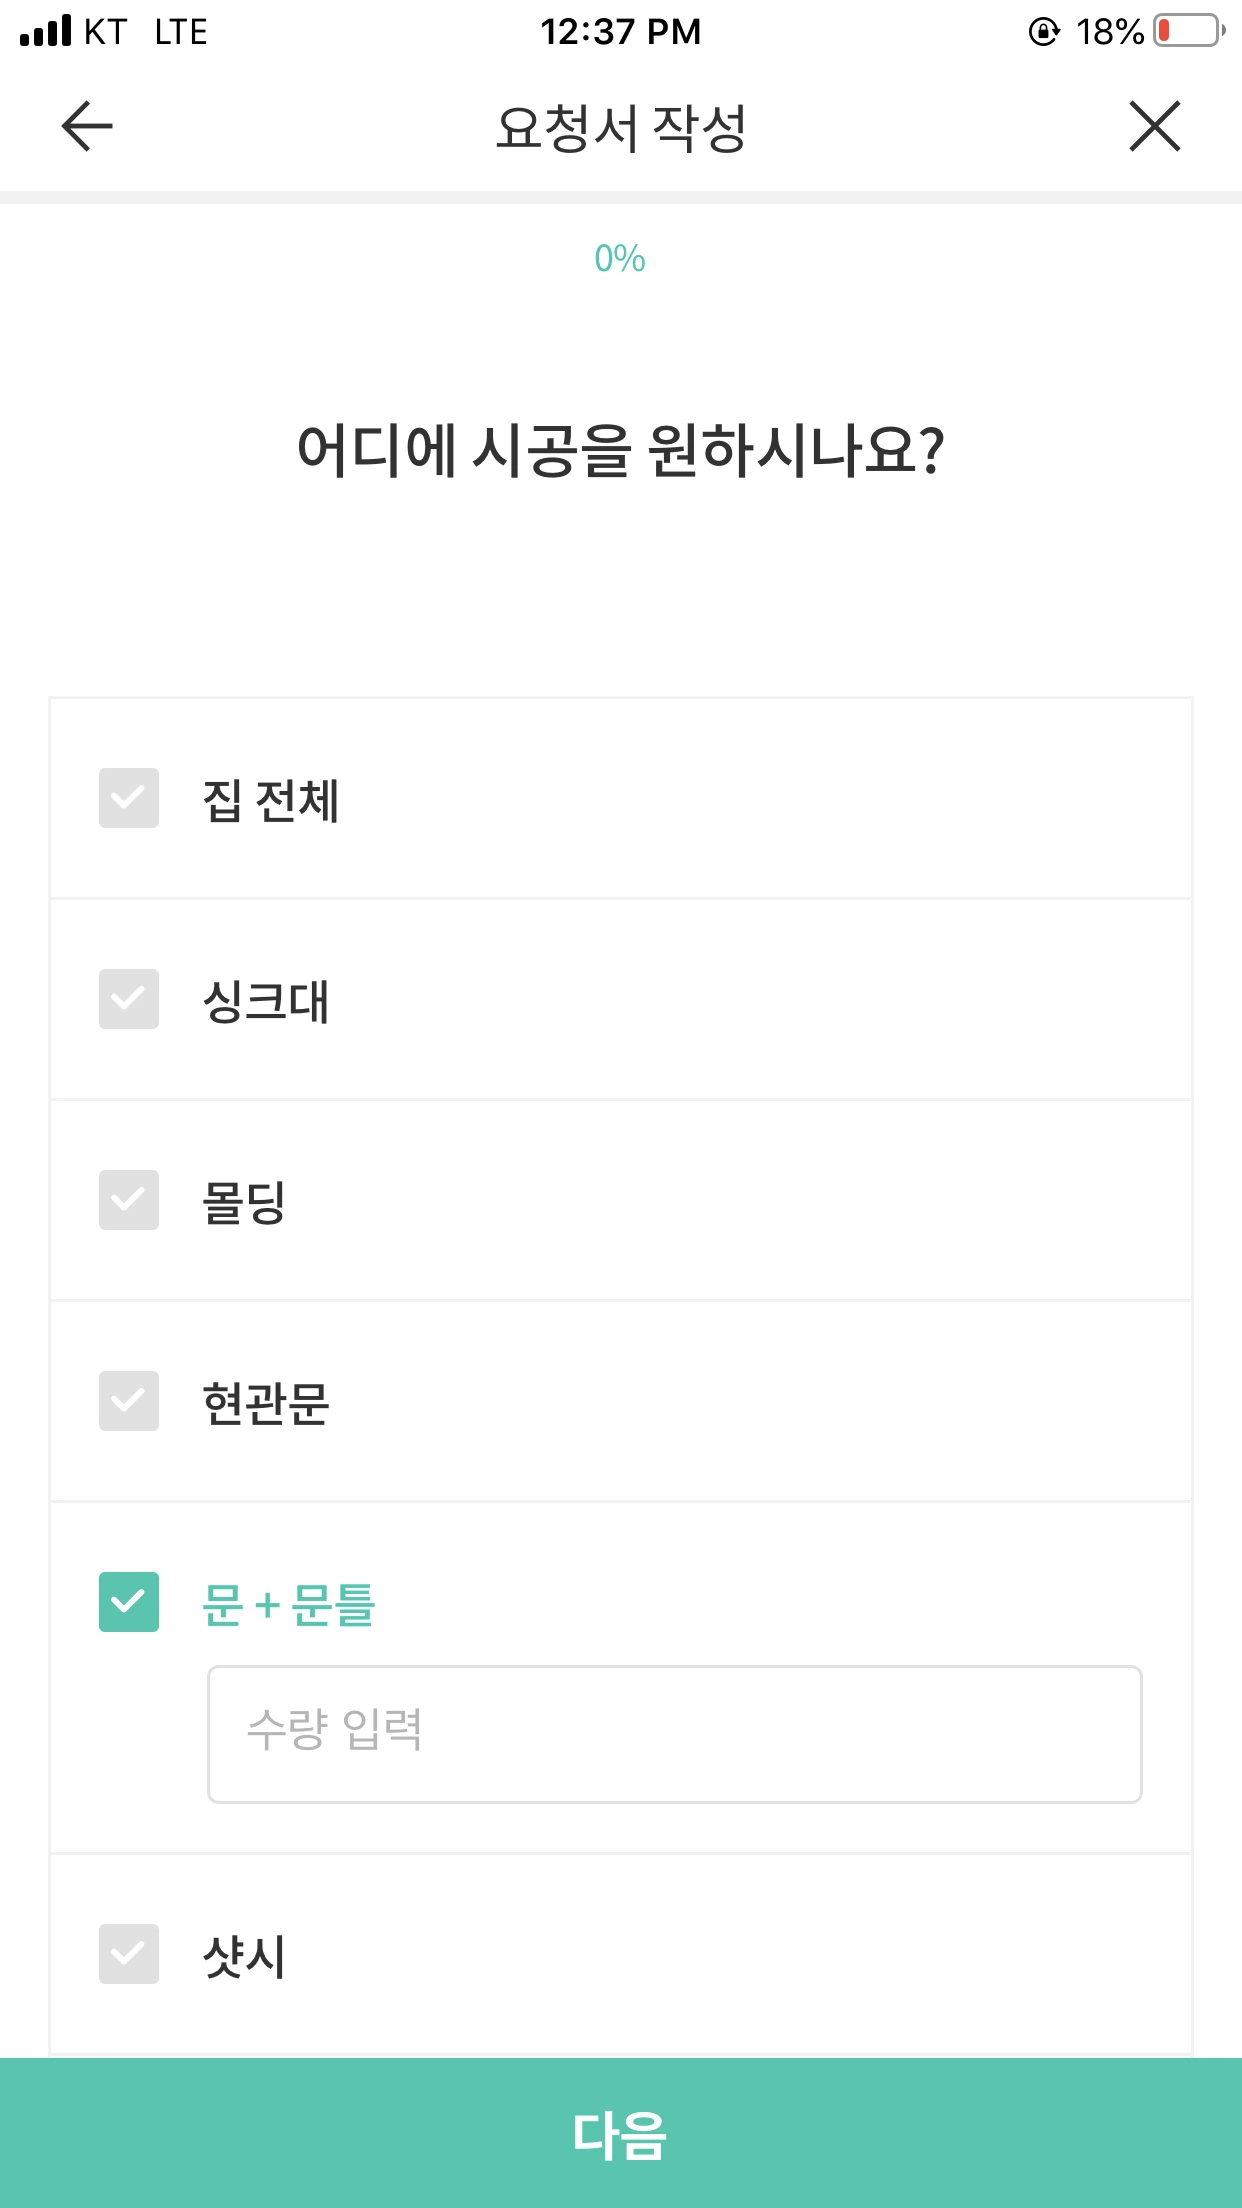
Task: Tap the 집 전체 option label
Action: point(271,801)
